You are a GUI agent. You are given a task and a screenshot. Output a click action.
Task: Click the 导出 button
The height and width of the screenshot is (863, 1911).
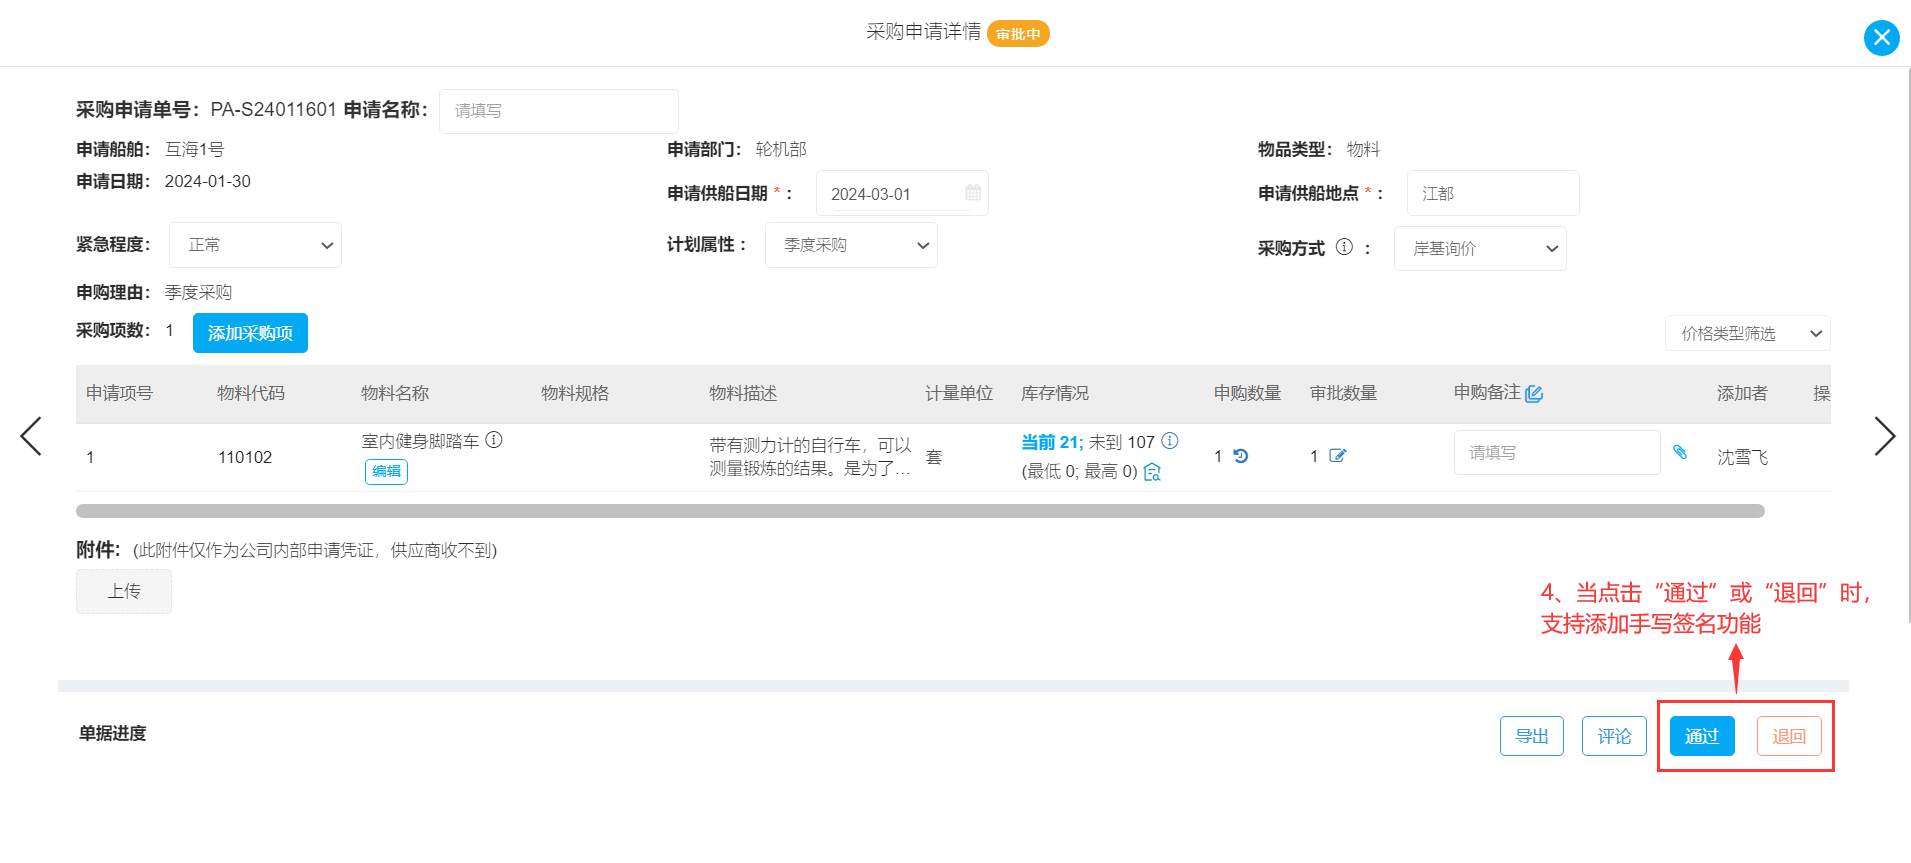tap(1531, 736)
